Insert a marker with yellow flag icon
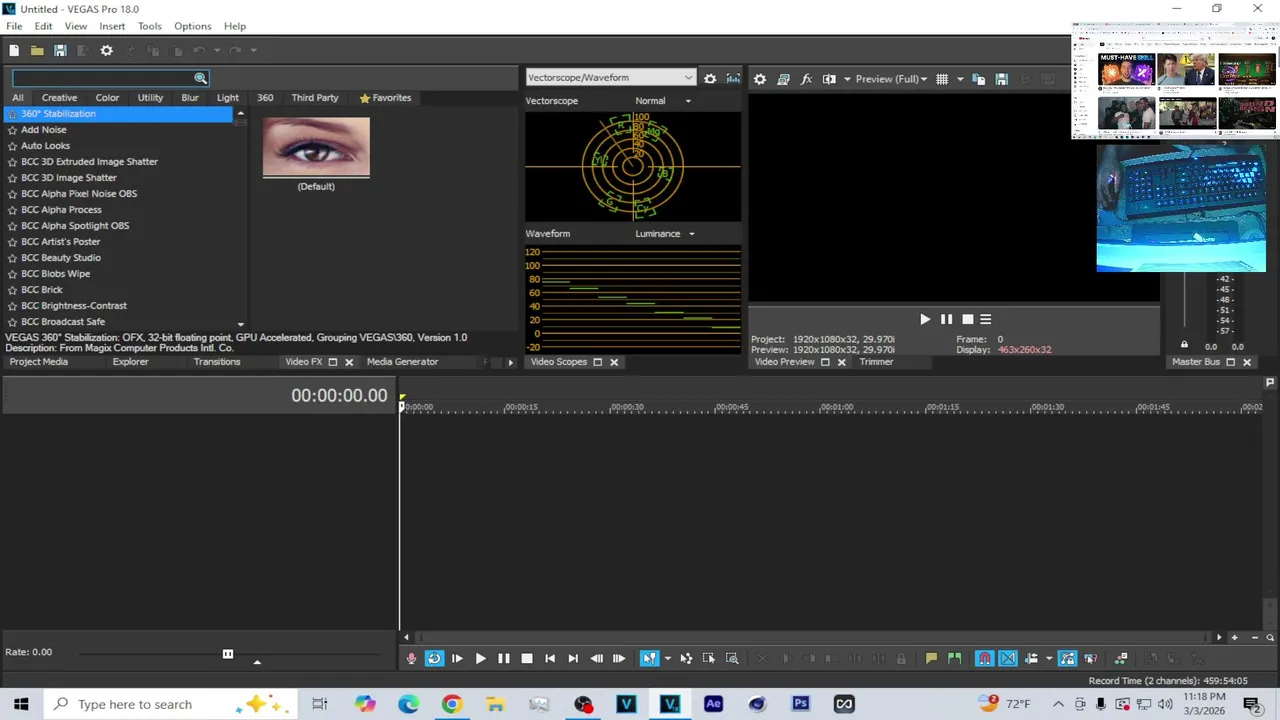Screen dimensions: 1280x720 click(x=931, y=658)
